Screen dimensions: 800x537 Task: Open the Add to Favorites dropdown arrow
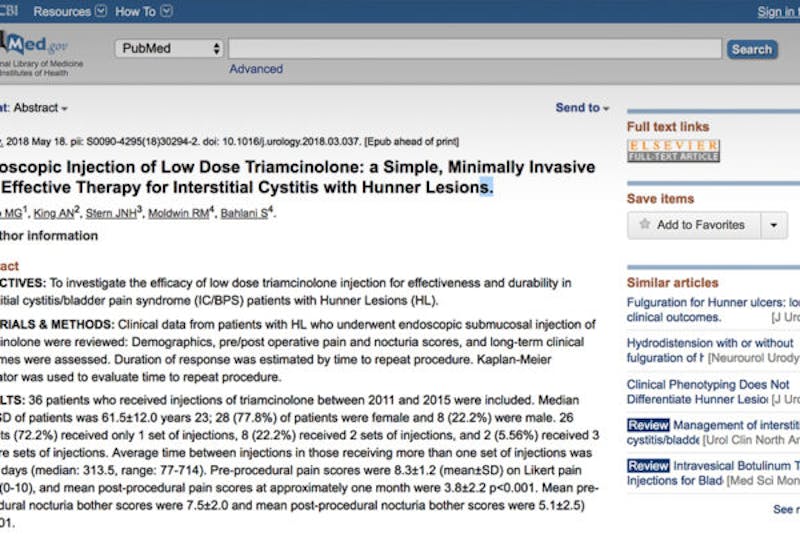click(773, 225)
